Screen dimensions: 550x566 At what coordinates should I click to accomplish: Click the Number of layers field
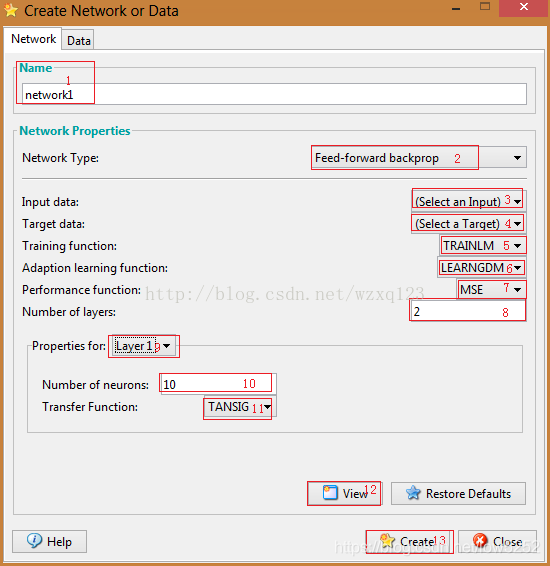coord(468,312)
